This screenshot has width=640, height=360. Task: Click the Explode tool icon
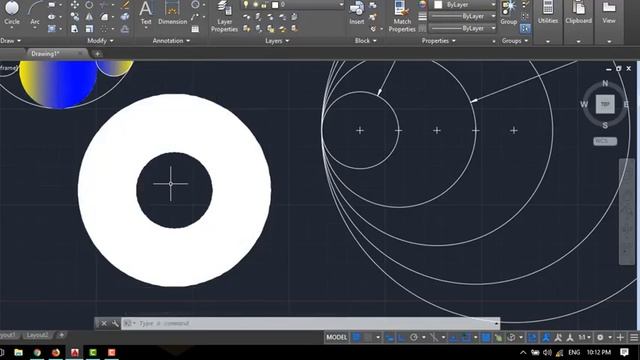coord(125,17)
